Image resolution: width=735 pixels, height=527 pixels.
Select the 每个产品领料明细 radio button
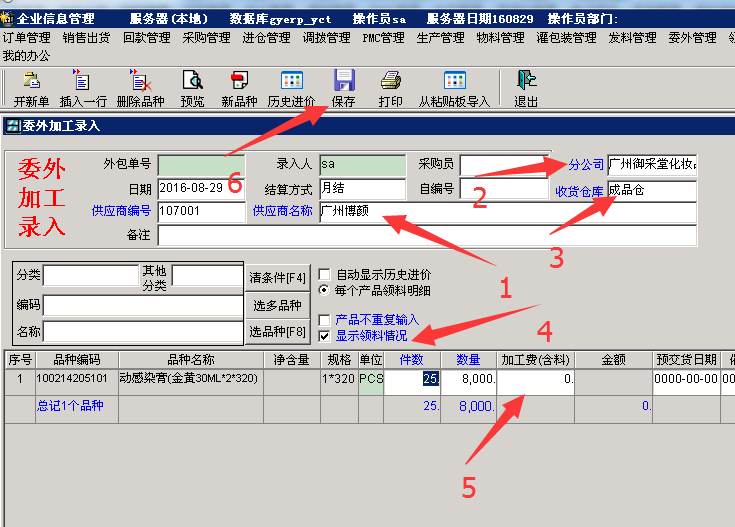pyautogui.click(x=324, y=290)
